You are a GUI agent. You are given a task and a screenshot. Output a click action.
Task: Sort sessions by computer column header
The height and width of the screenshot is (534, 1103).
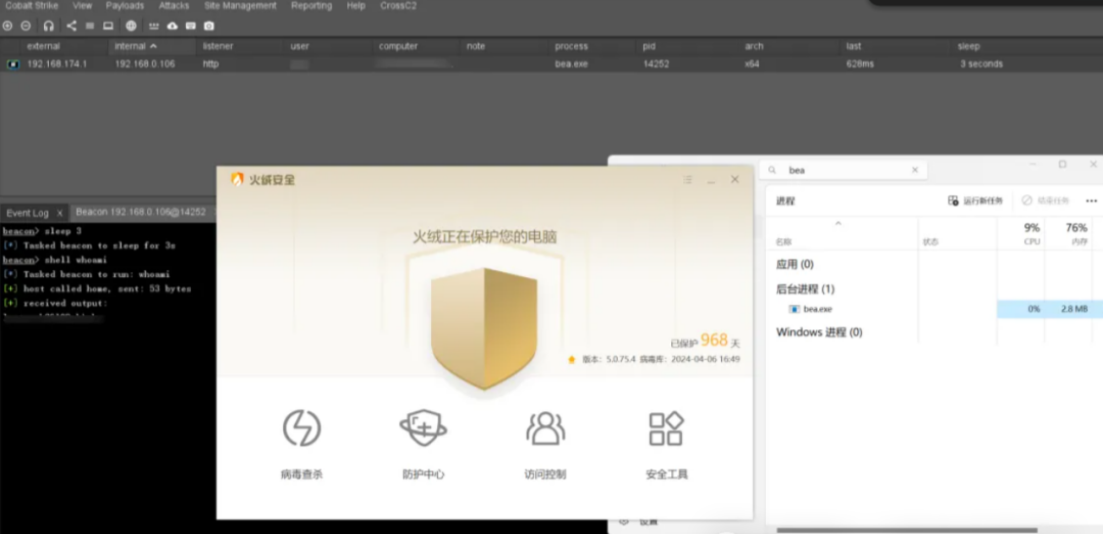398,46
